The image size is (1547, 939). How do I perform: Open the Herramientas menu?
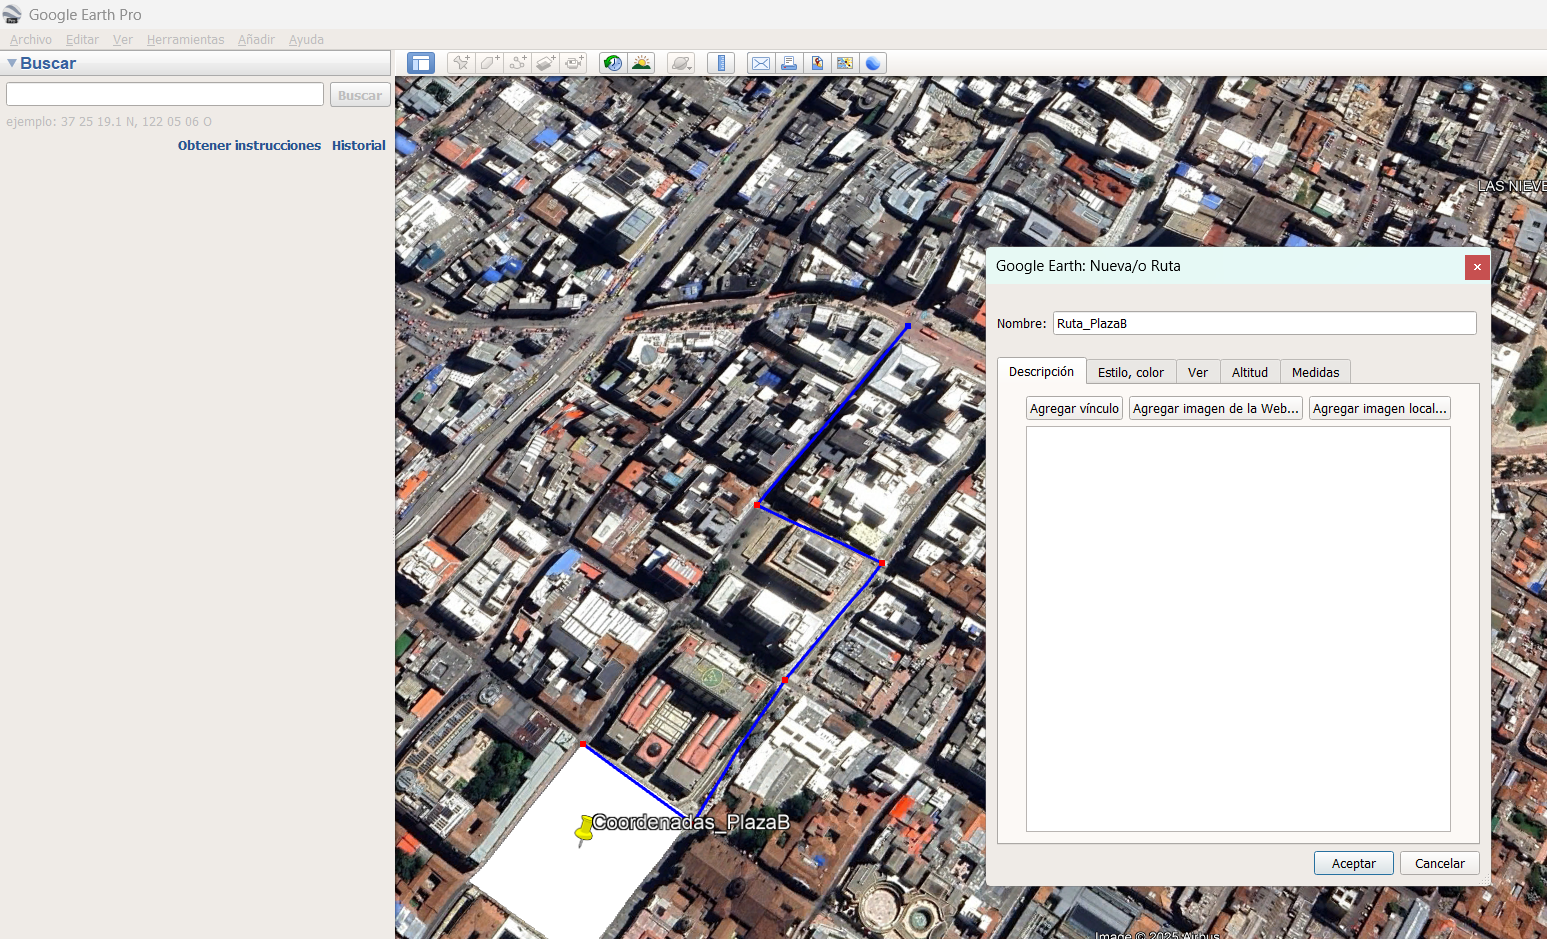[x=185, y=40]
